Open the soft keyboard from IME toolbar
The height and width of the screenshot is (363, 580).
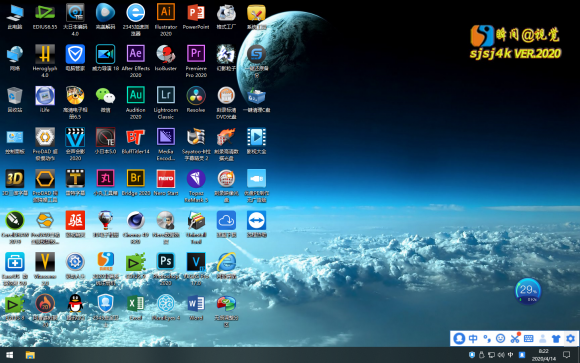[x=529, y=339]
